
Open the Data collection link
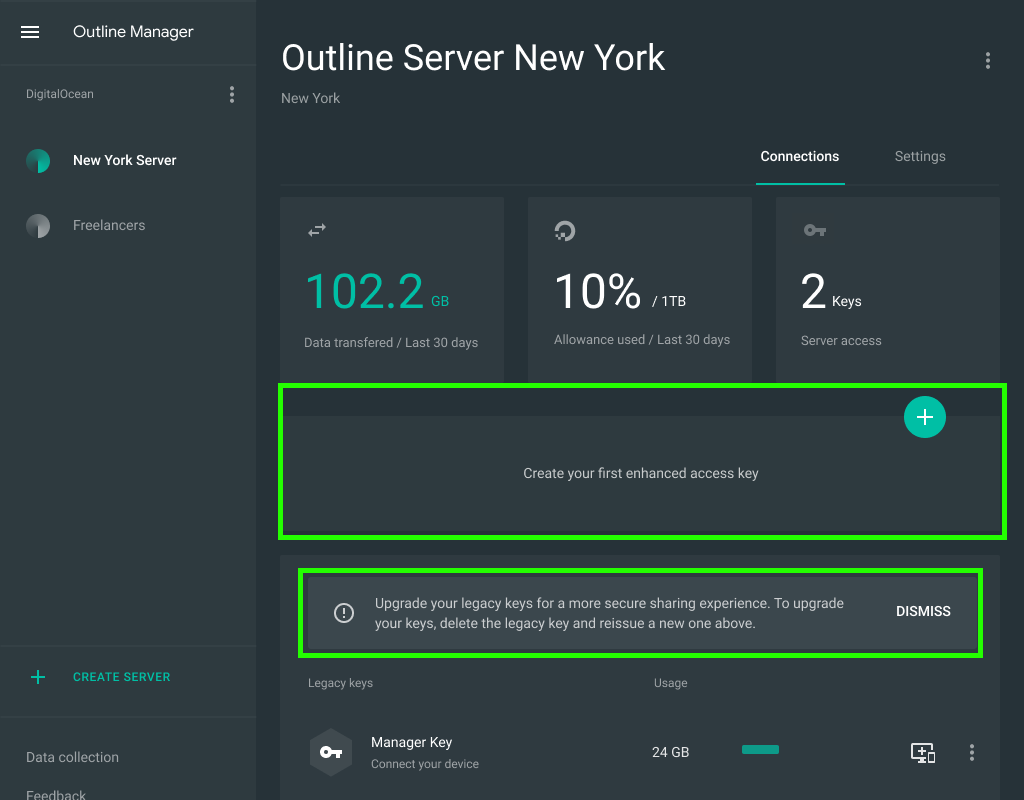coord(72,757)
